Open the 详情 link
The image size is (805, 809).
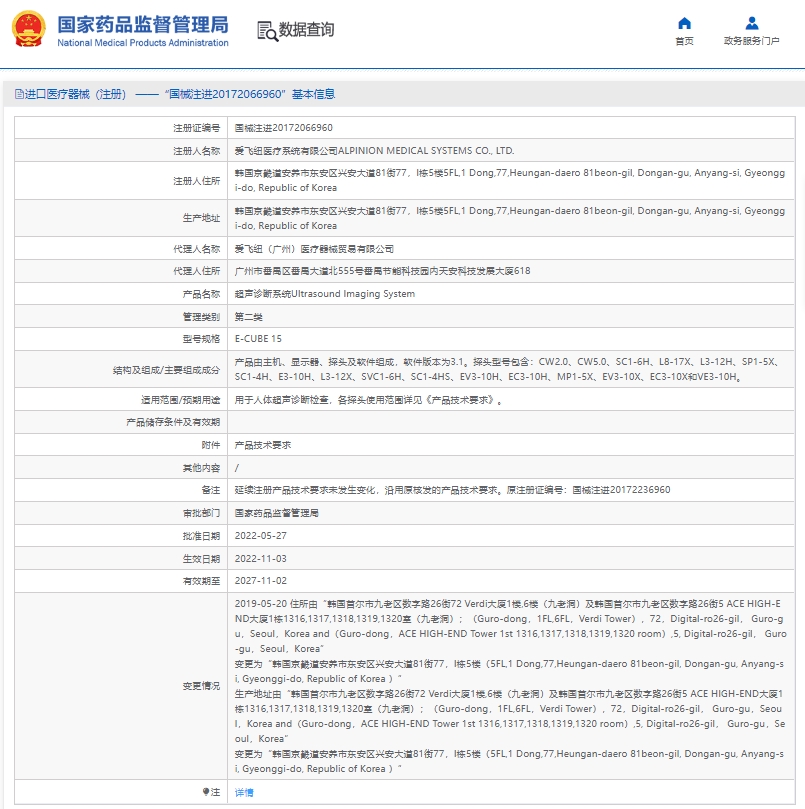pyautogui.click(x=244, y=792)
